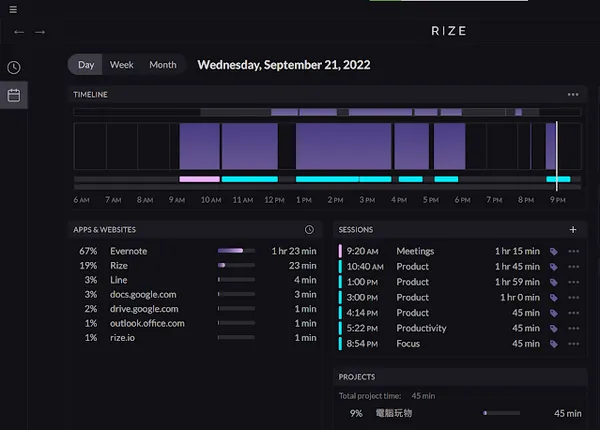Switch to the Day view tab
Image resolution: width=600 pixels, height=430 pixels.
[86, 65]
